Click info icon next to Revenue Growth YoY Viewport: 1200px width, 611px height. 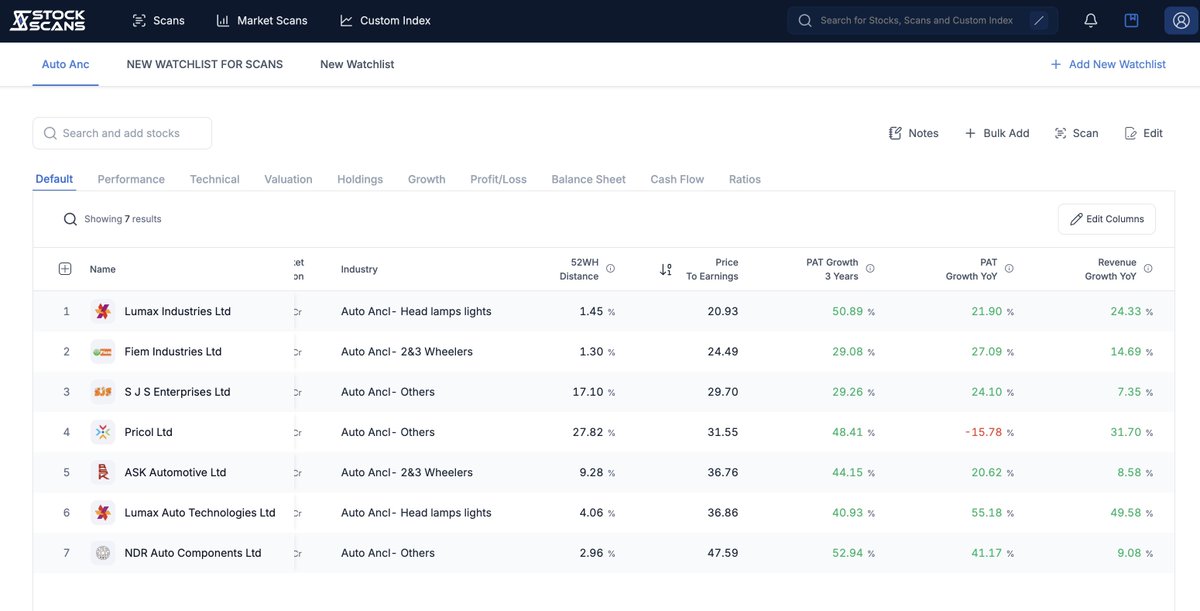point(1148,269)
